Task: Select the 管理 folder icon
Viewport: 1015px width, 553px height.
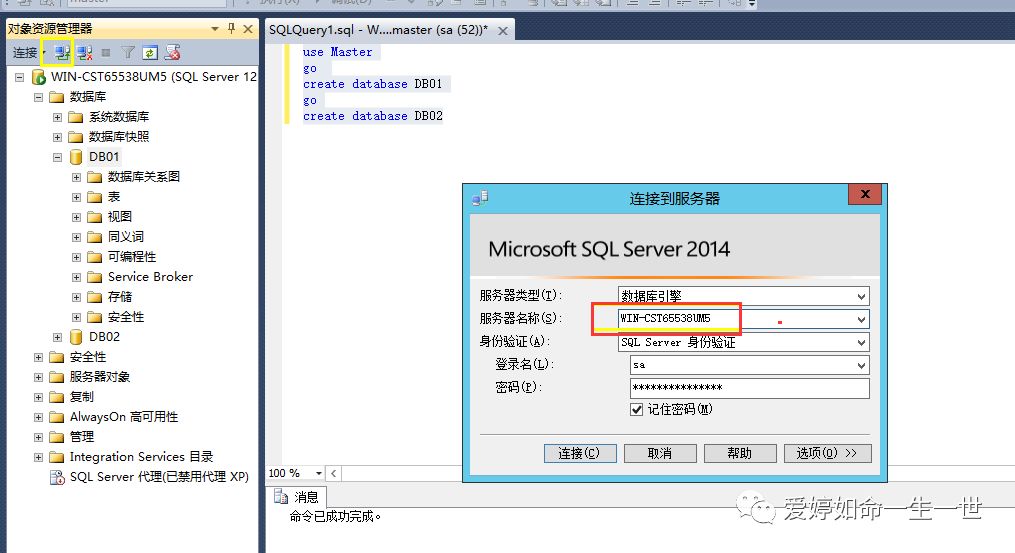Action: point(57,437)
